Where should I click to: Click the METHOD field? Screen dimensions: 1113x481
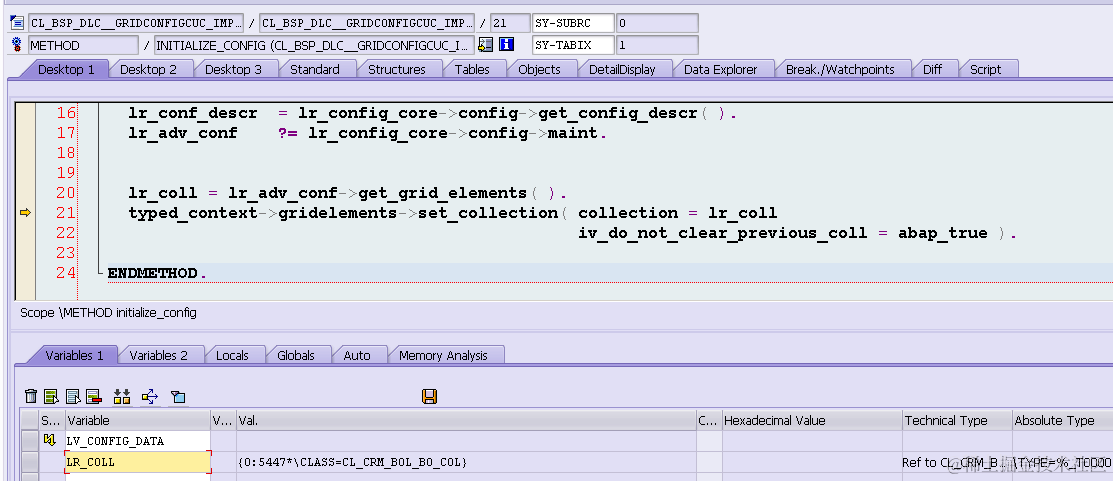(x=84, y=45)
